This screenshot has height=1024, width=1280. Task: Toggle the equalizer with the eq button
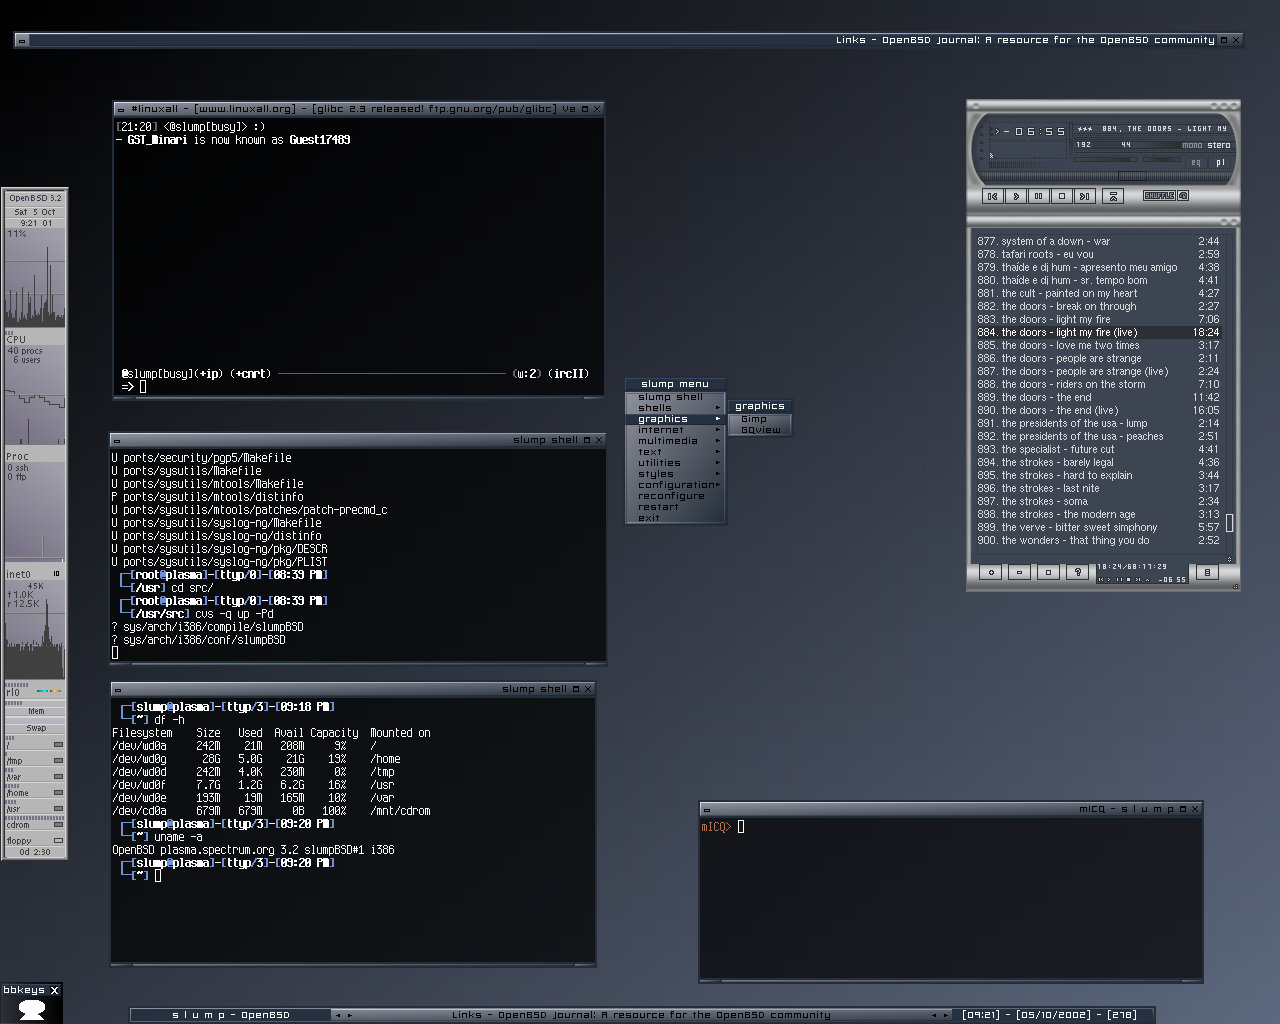click(x=1196, y=162)
